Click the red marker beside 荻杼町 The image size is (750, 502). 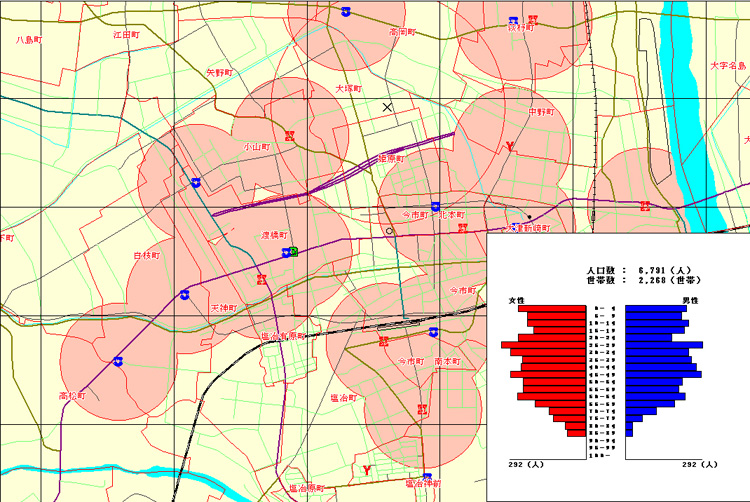pyautogui.click(x=533, y=20)
